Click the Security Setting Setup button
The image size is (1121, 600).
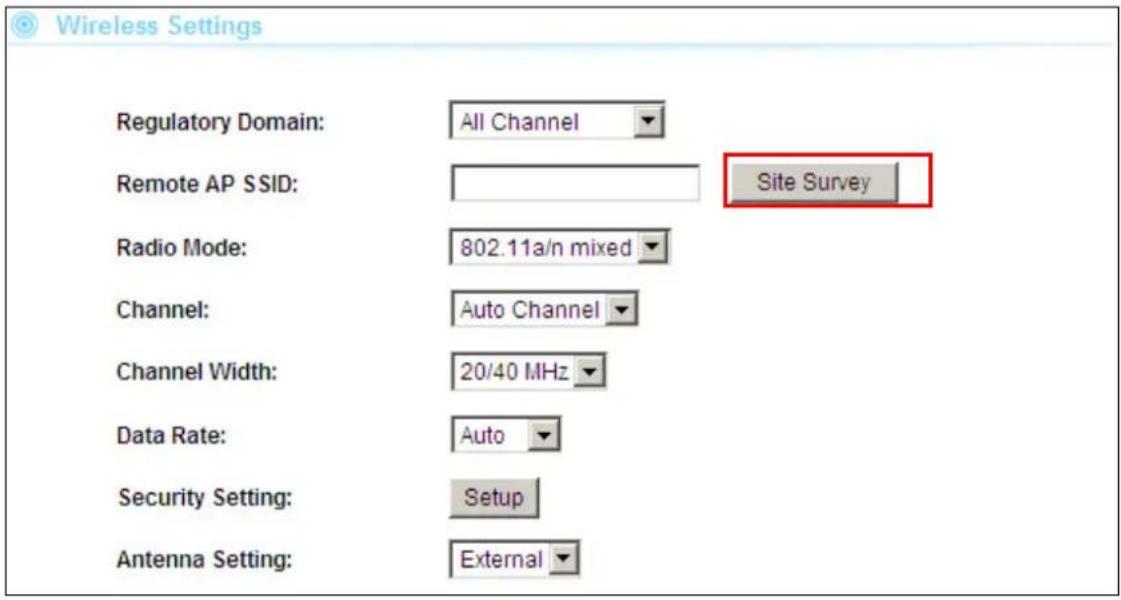coord(494,497)
